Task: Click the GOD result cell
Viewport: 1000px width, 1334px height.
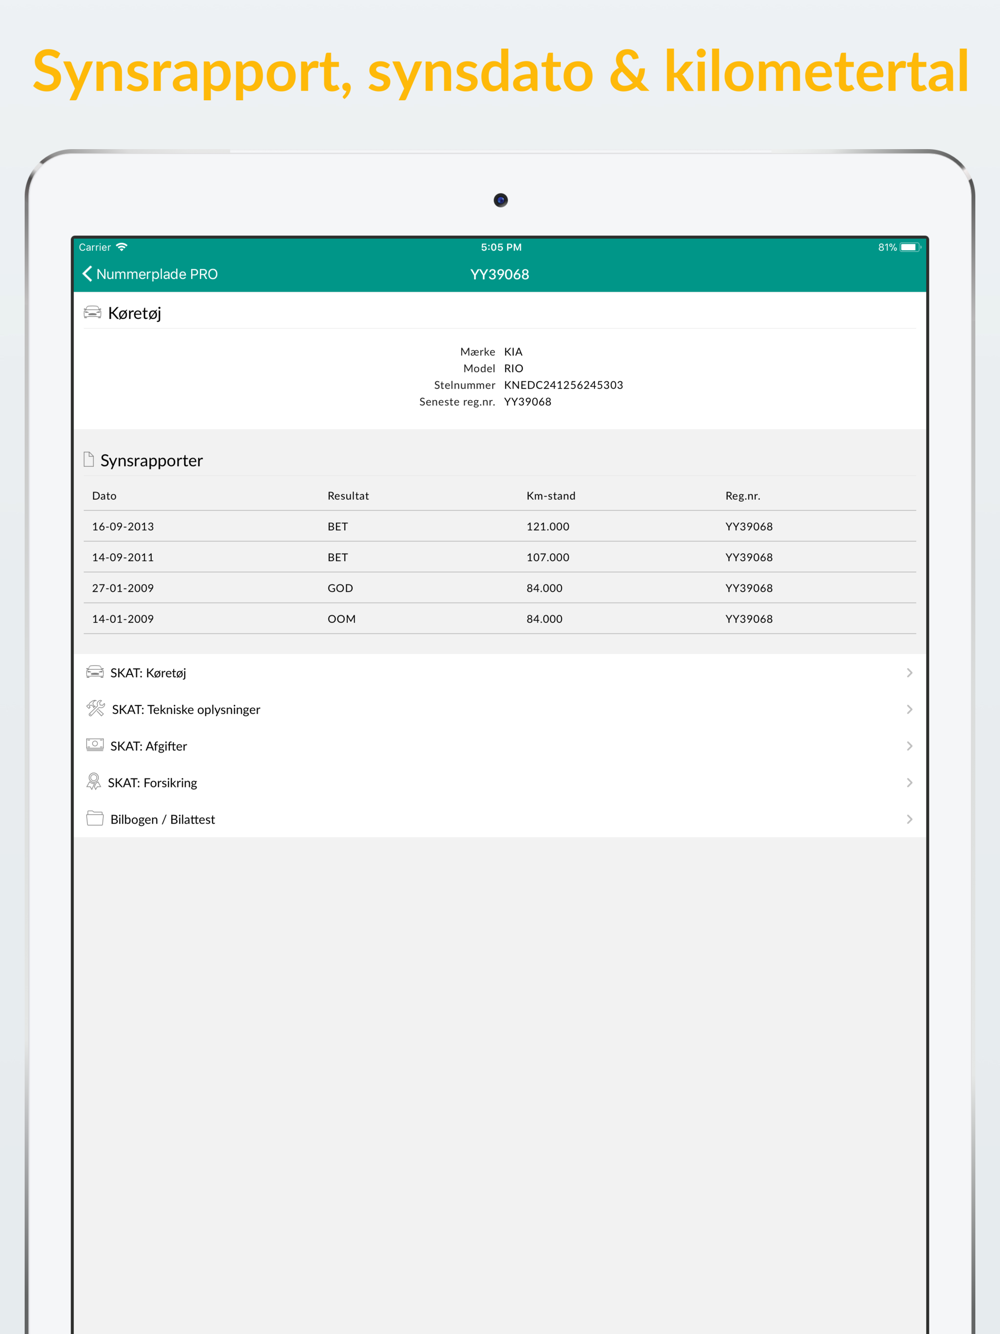Action: [340, 588]
